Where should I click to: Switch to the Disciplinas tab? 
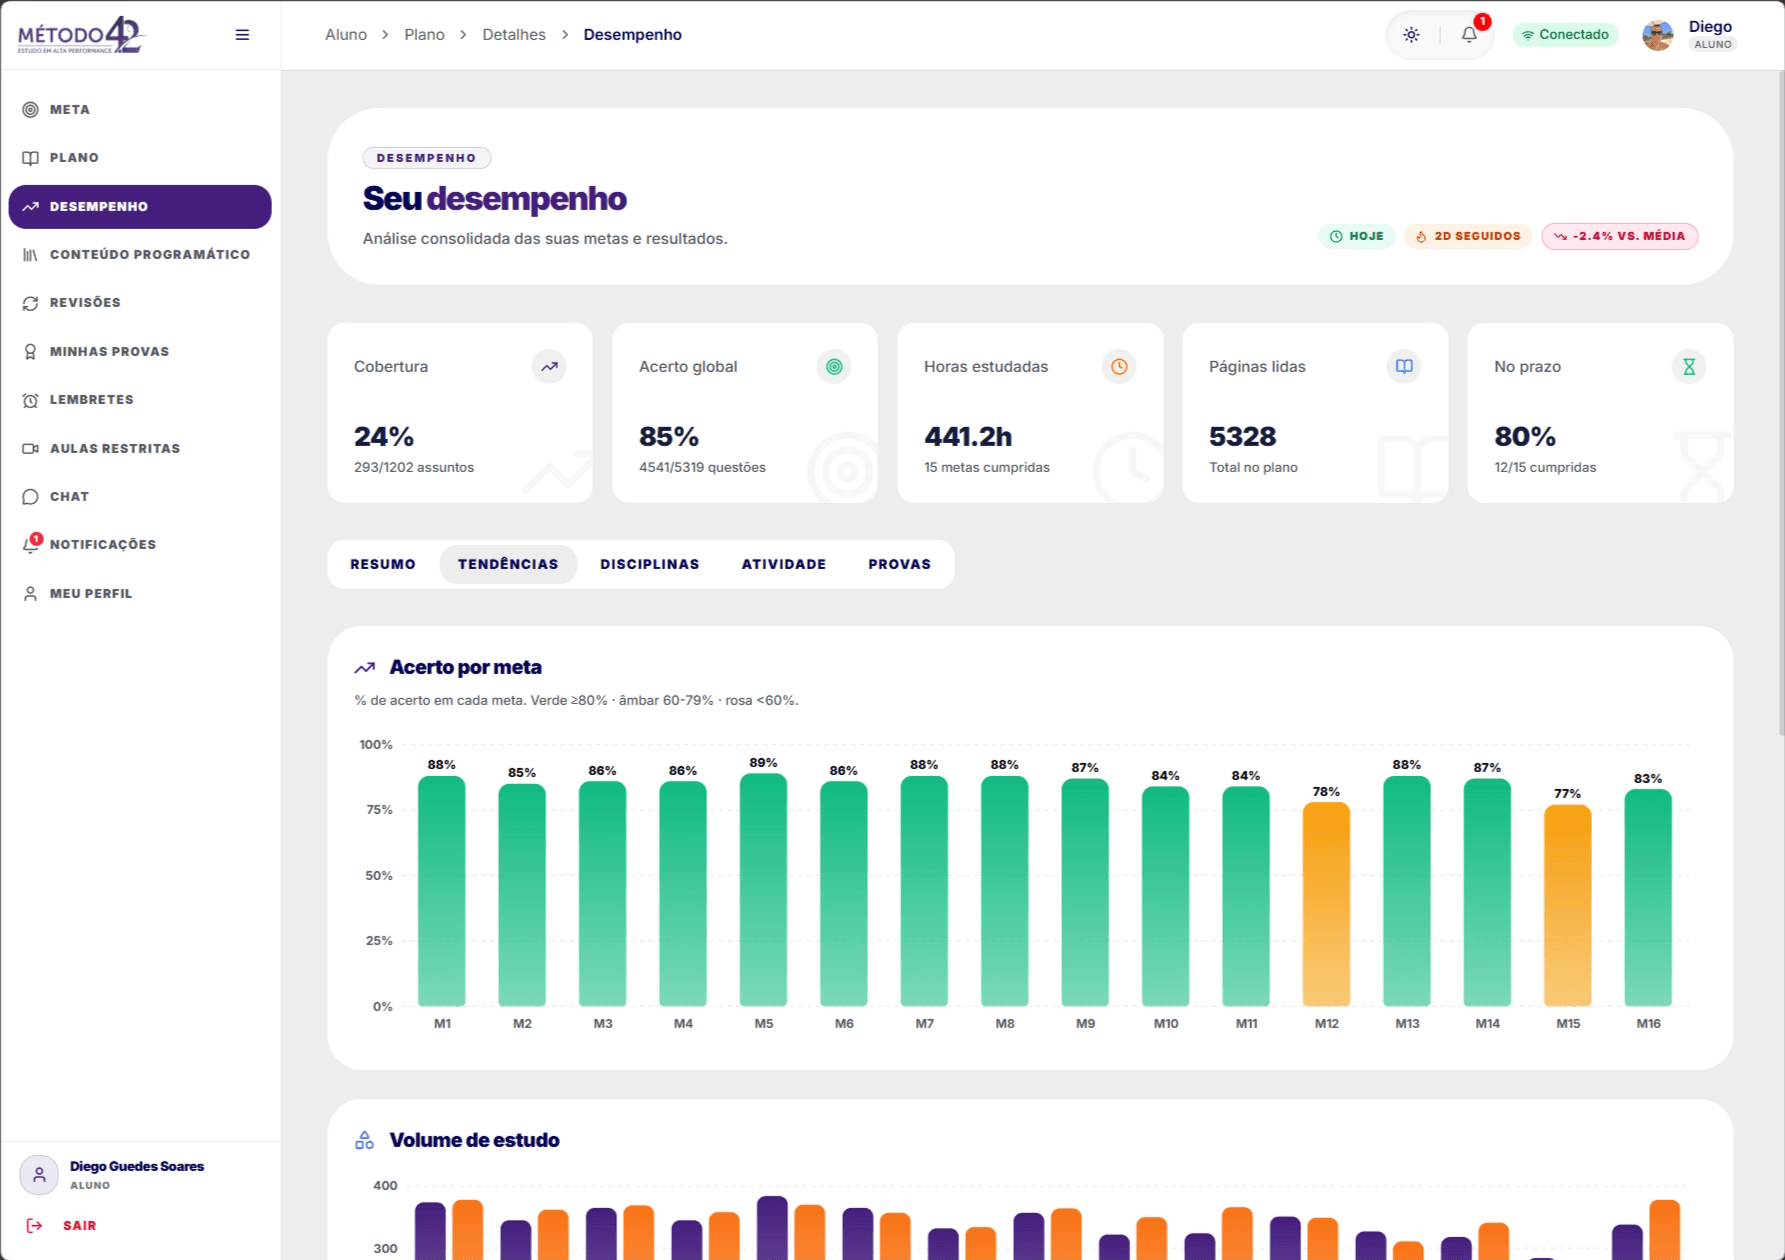[650, 564]
